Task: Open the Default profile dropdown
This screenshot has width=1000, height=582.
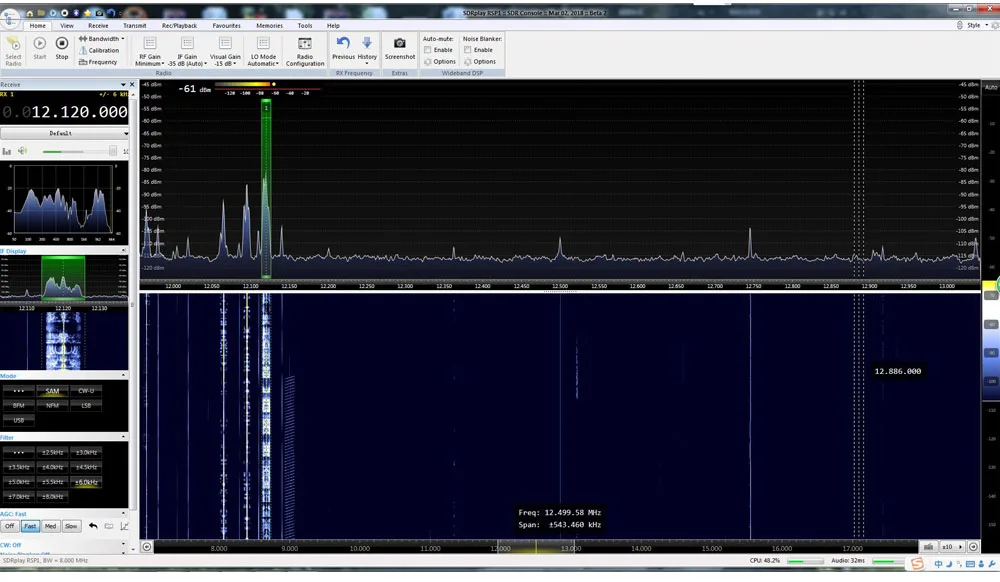Action: [65, 133]
